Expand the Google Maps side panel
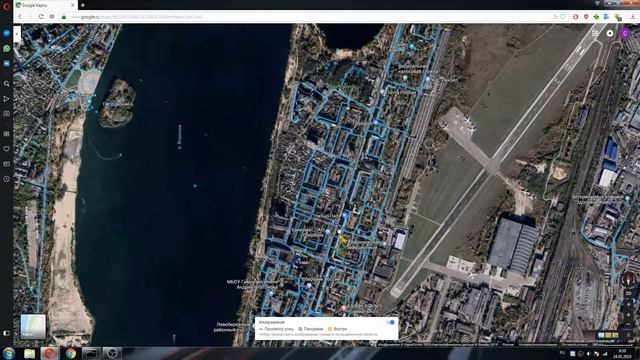 [x=17, y=34]
